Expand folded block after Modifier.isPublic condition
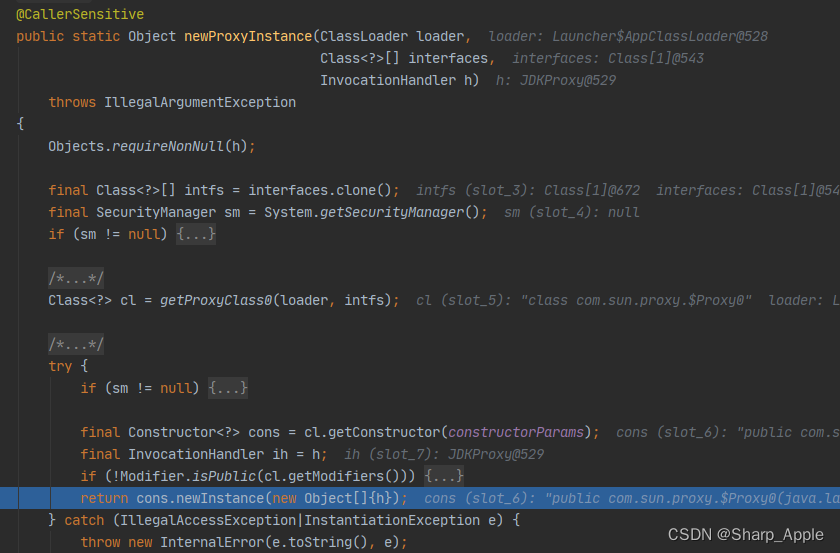The image size is (840, 553). click(x=444, y=476)
